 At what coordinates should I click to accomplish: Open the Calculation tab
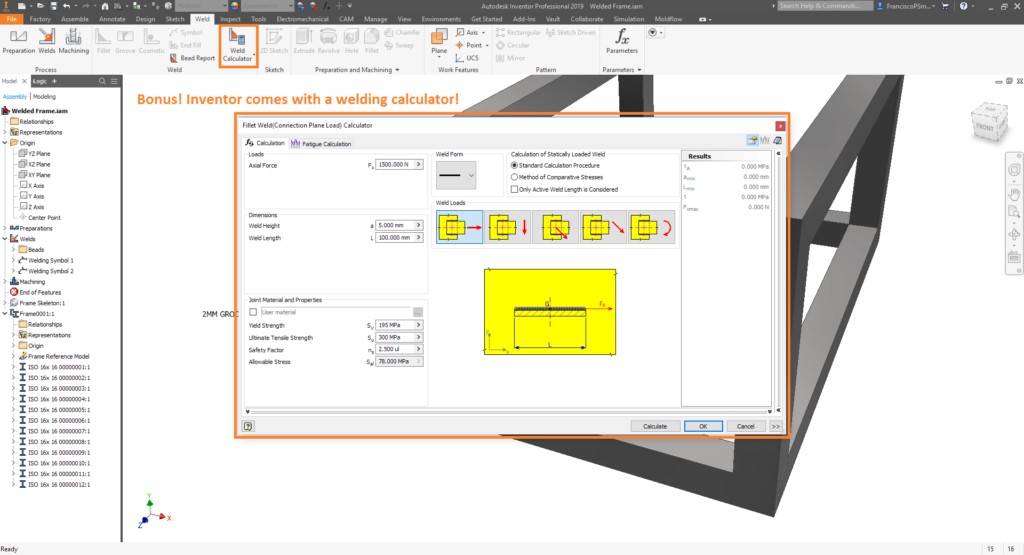click(264, 143)
